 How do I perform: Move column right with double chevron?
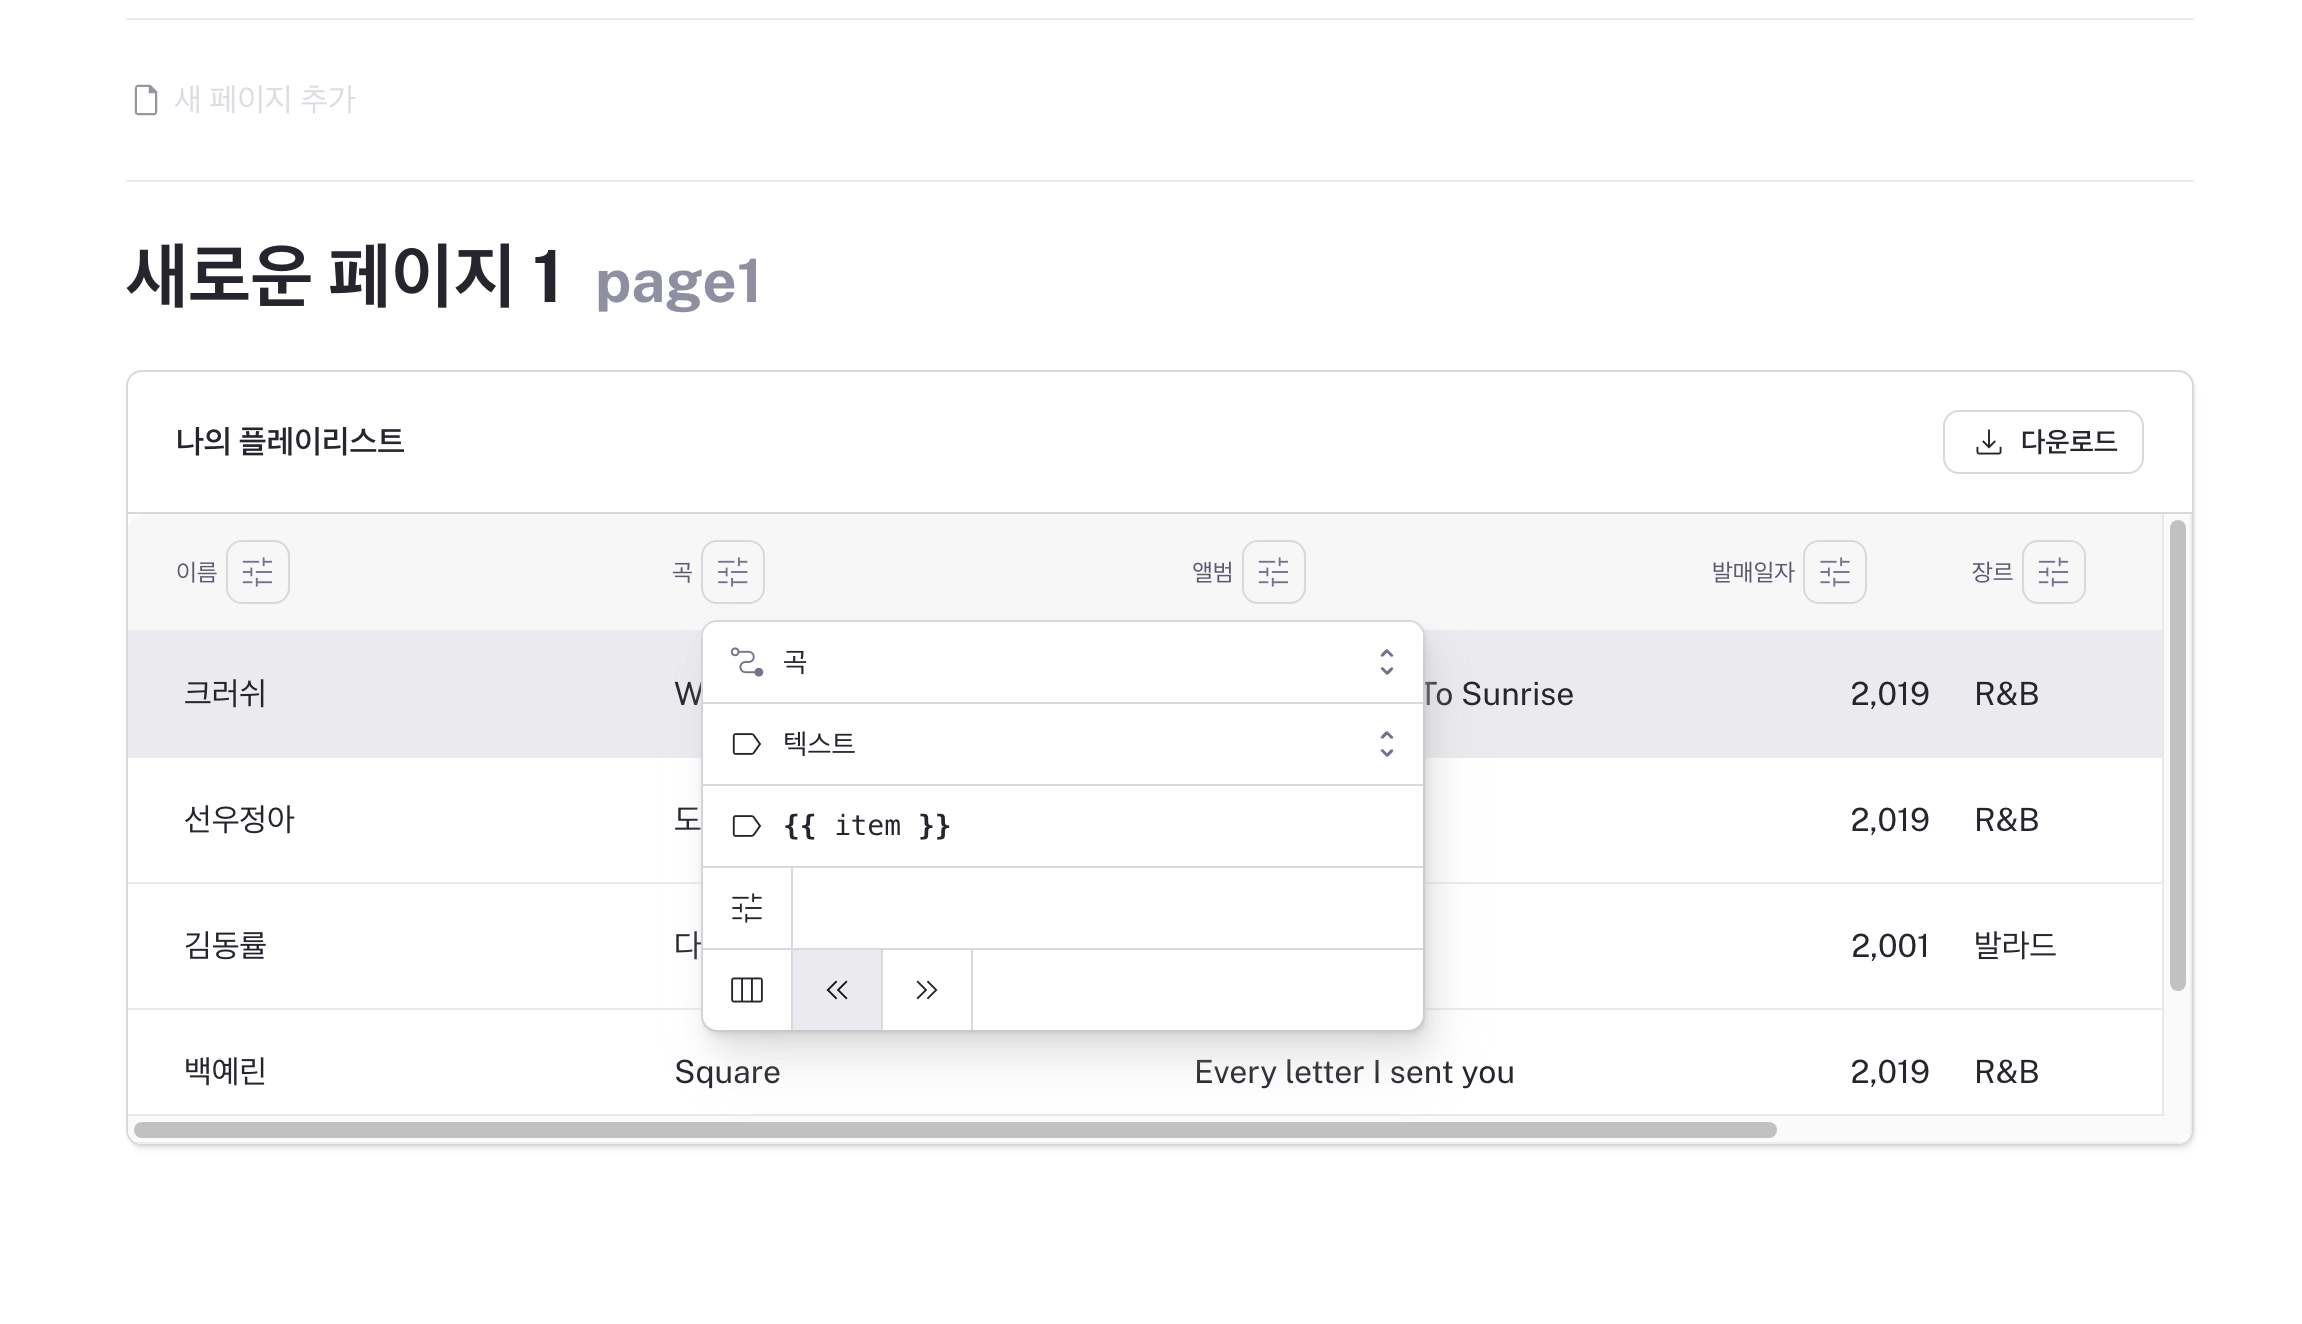click(927, 990)
